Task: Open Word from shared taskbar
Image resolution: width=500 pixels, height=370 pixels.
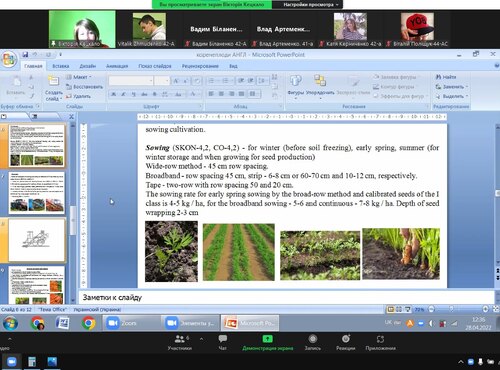Action: point(63,323)
